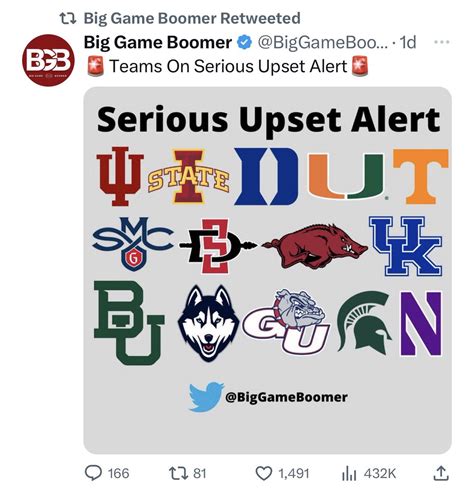Screen dimensions: 474x492
Task: Click the Iowa State logo
Action: click(189, 176)
